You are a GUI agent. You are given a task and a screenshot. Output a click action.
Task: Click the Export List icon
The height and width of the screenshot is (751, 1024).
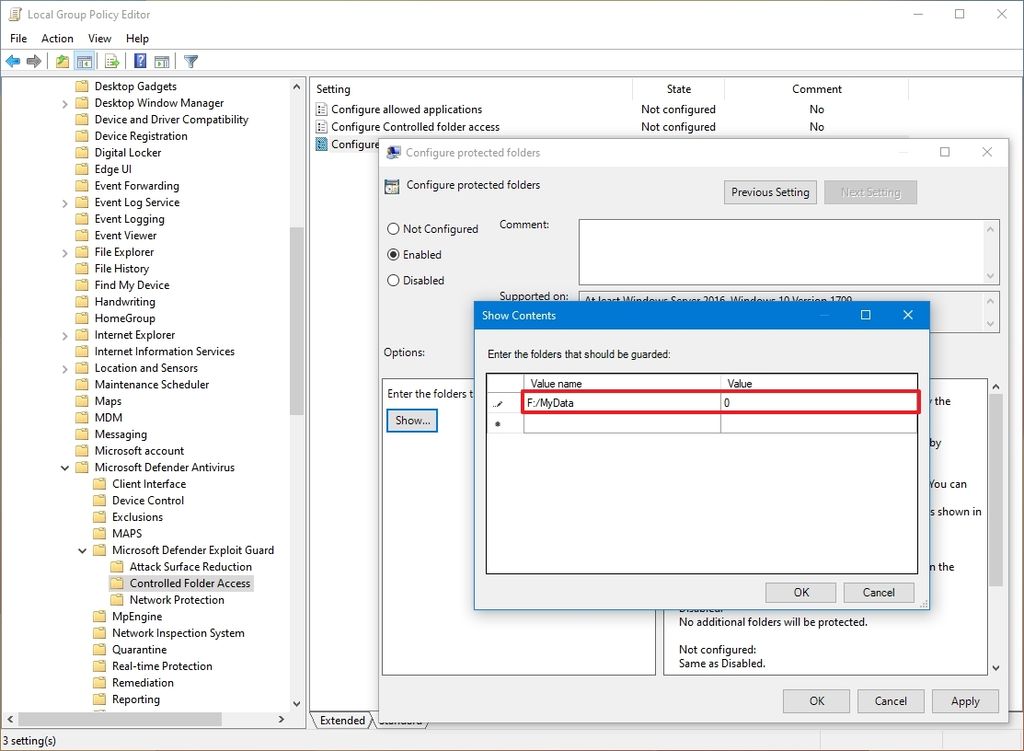click(111, 61)
